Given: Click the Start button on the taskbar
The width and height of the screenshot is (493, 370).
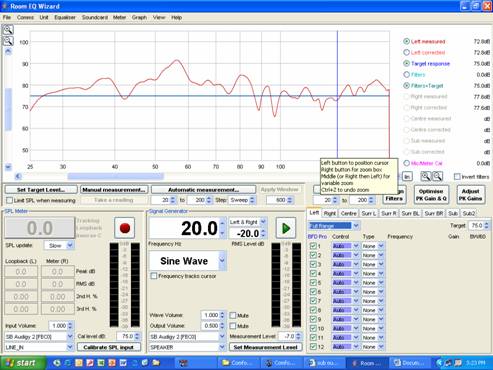Looking at the screenshot, I should click(22, 363).
